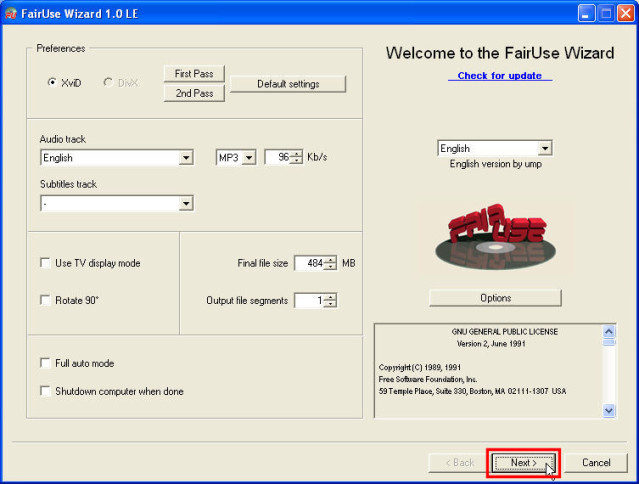Click Next to continue the wizard
The height and width of the screenshot is (484, 639).
[x=523, y=463]
